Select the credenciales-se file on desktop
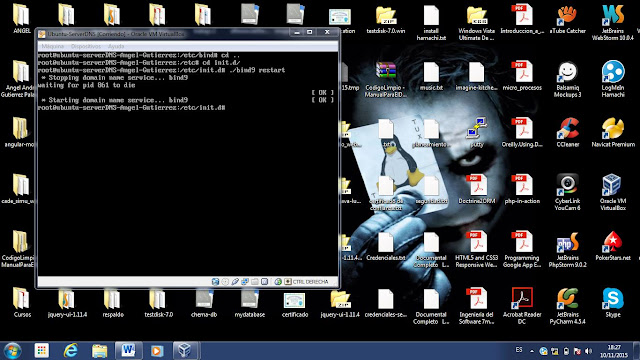 386,303
